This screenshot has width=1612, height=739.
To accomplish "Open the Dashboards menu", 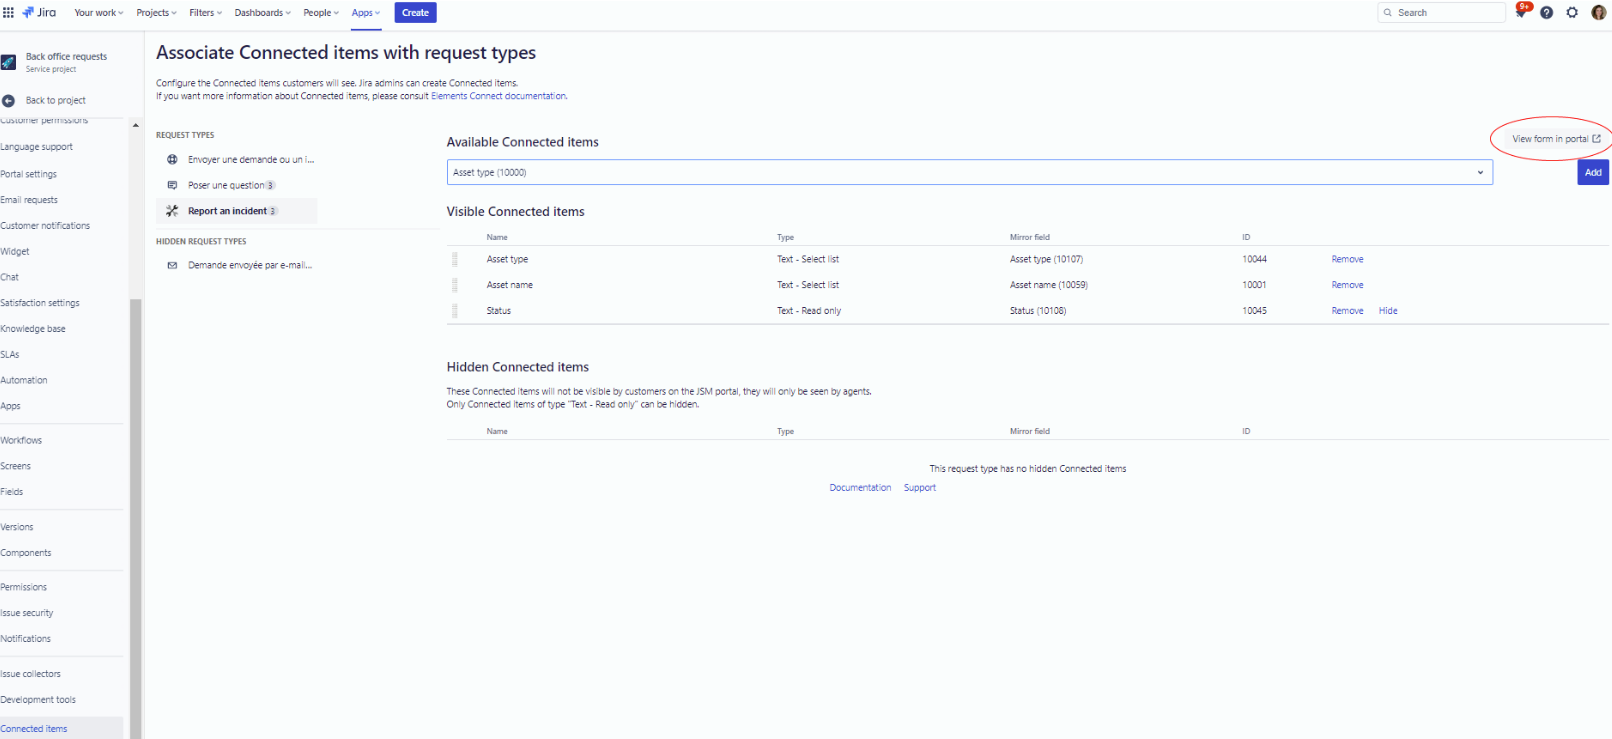I will [x=262, y=13].
